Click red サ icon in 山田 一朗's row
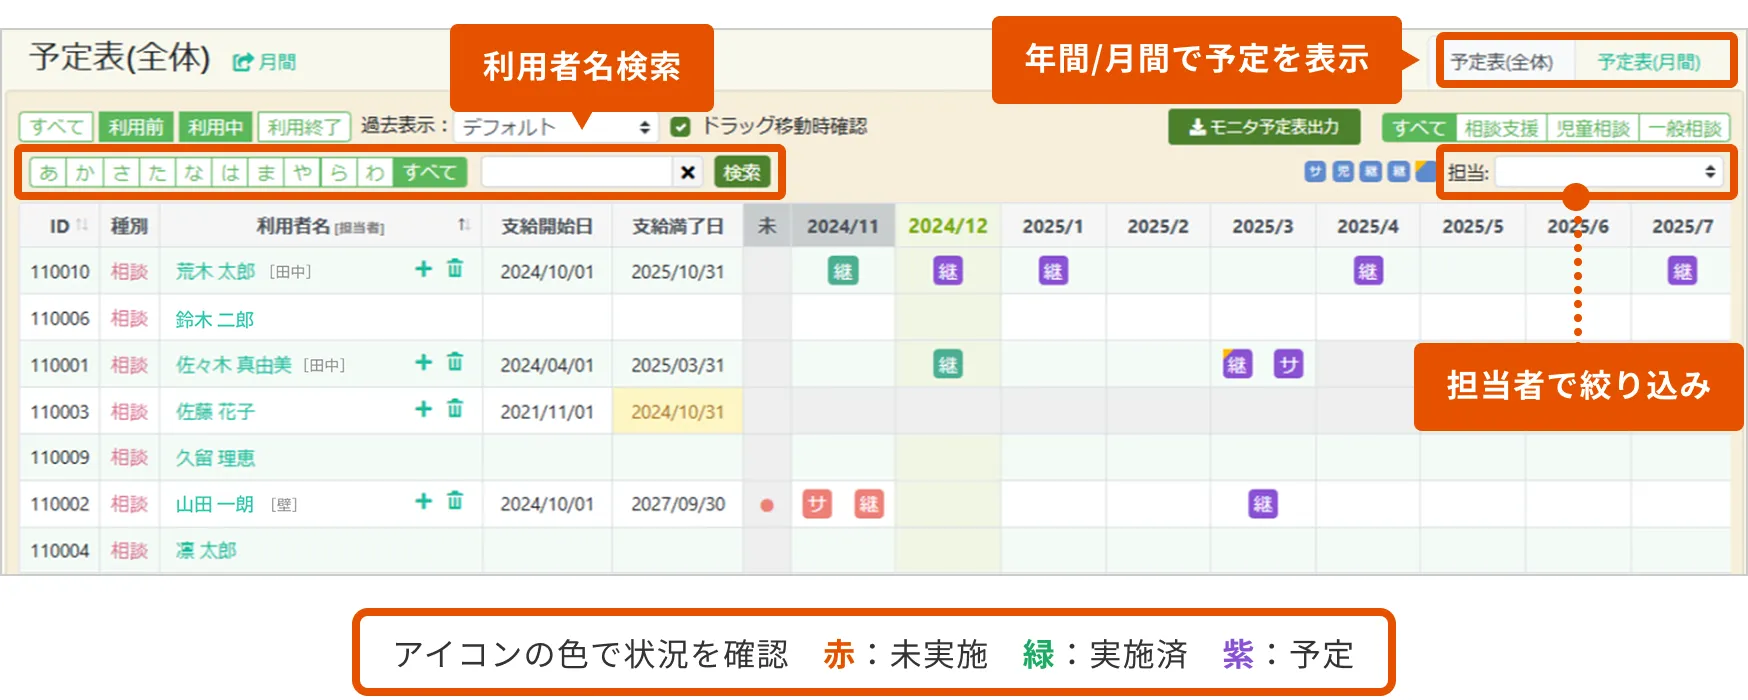Image resolution: width=1748 pixels, height=700 pixels. [x=817, y=504]
